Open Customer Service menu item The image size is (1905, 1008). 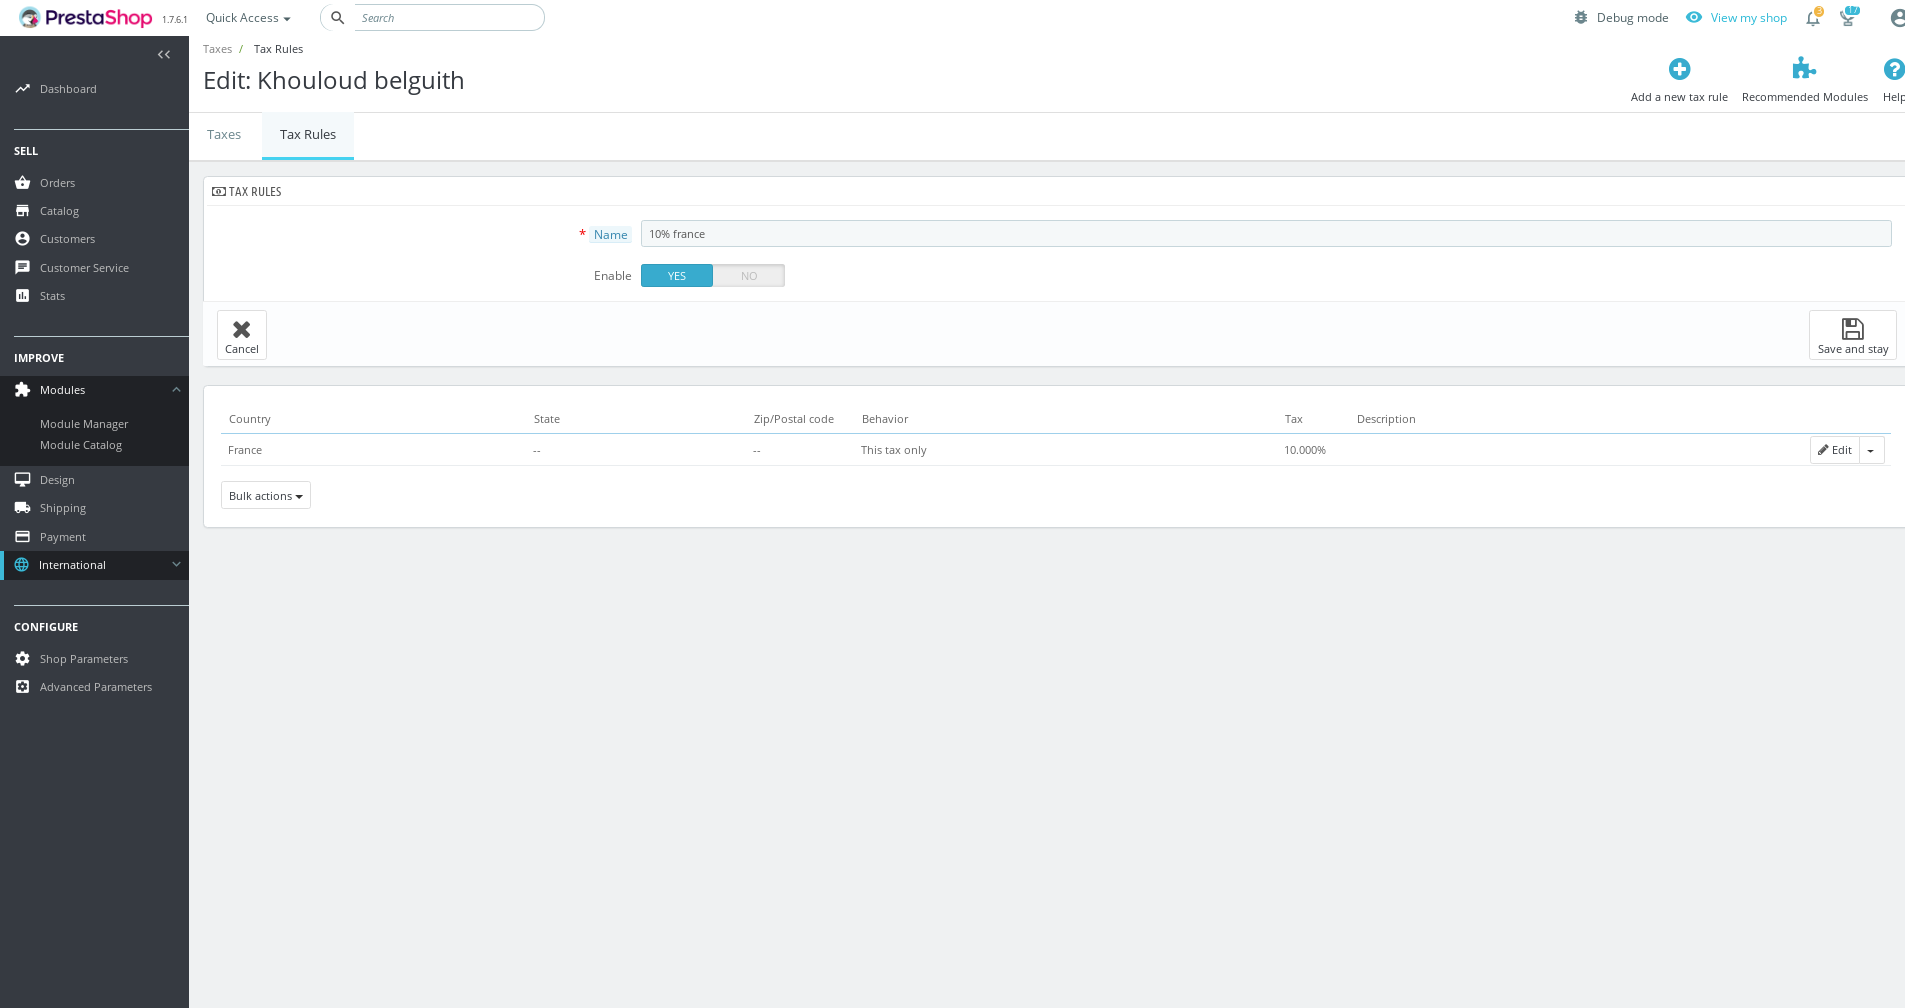84,268
